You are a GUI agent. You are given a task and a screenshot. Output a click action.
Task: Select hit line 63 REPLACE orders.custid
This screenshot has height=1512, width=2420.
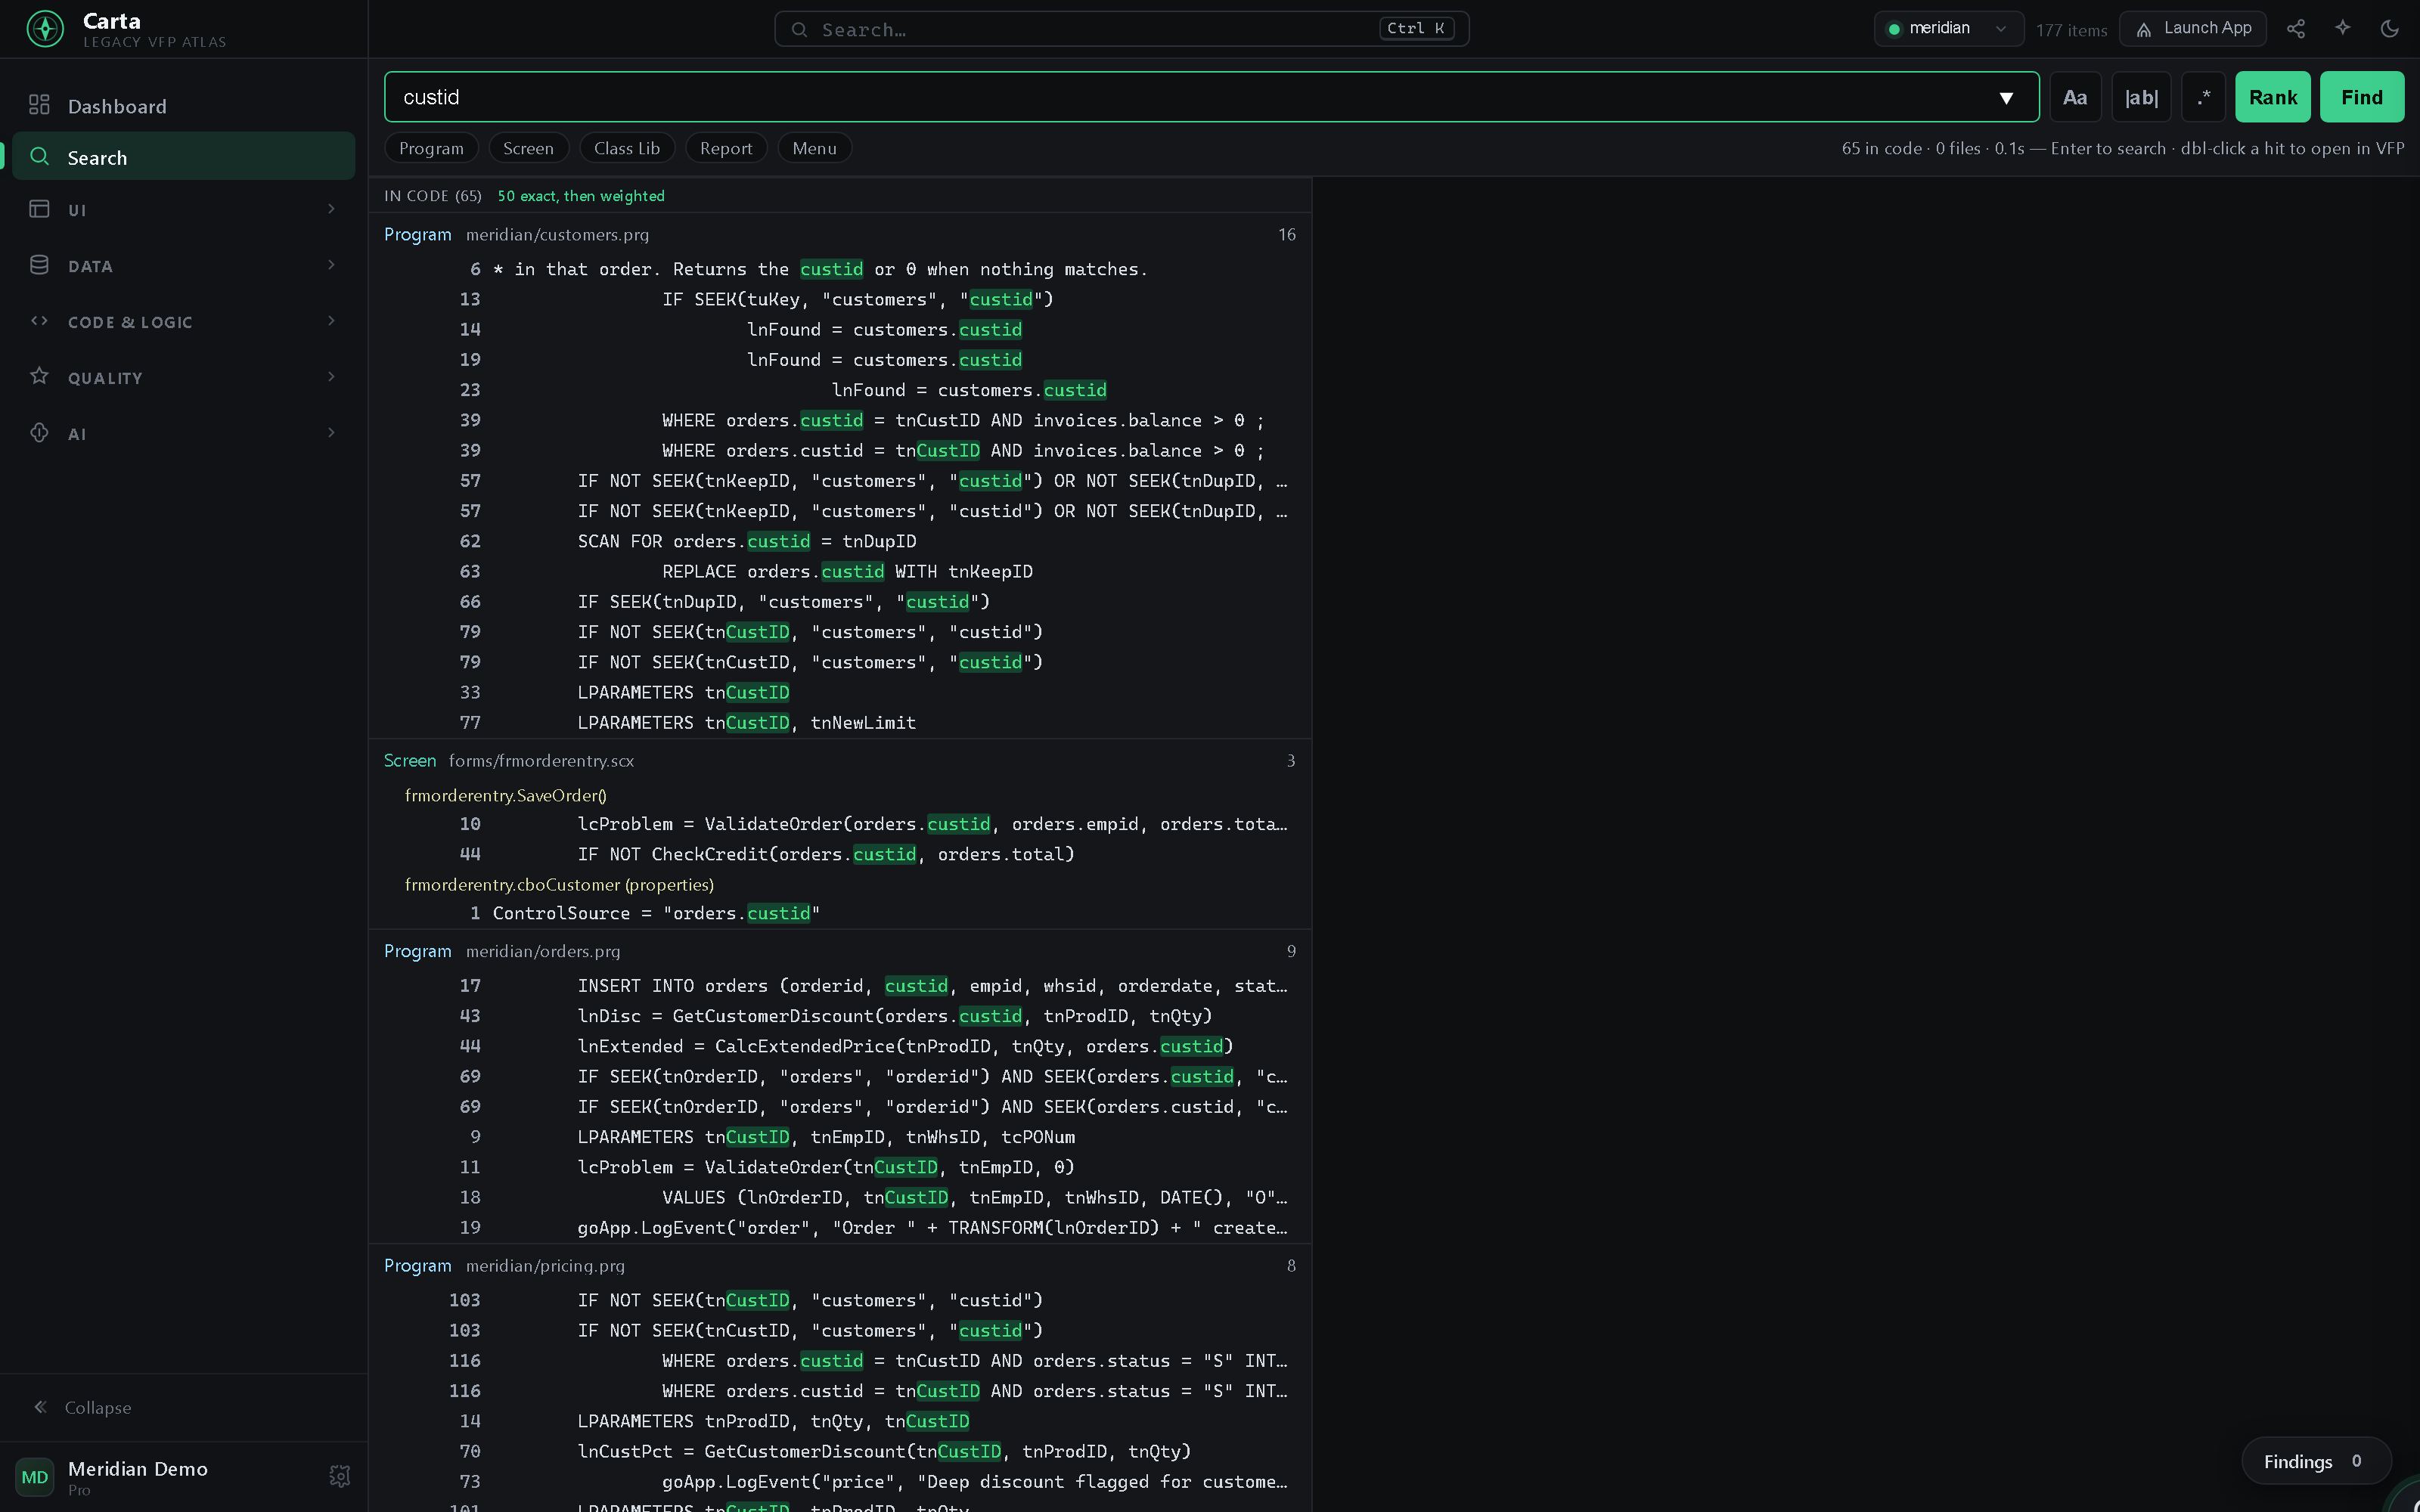(x=840, y=571)
